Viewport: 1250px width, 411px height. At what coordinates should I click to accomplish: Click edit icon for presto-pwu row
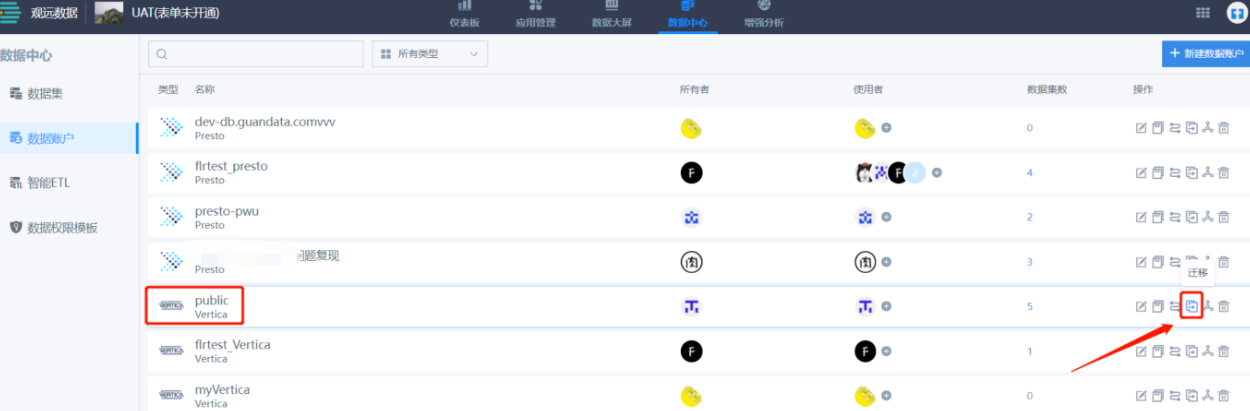tap(1141, 218)
